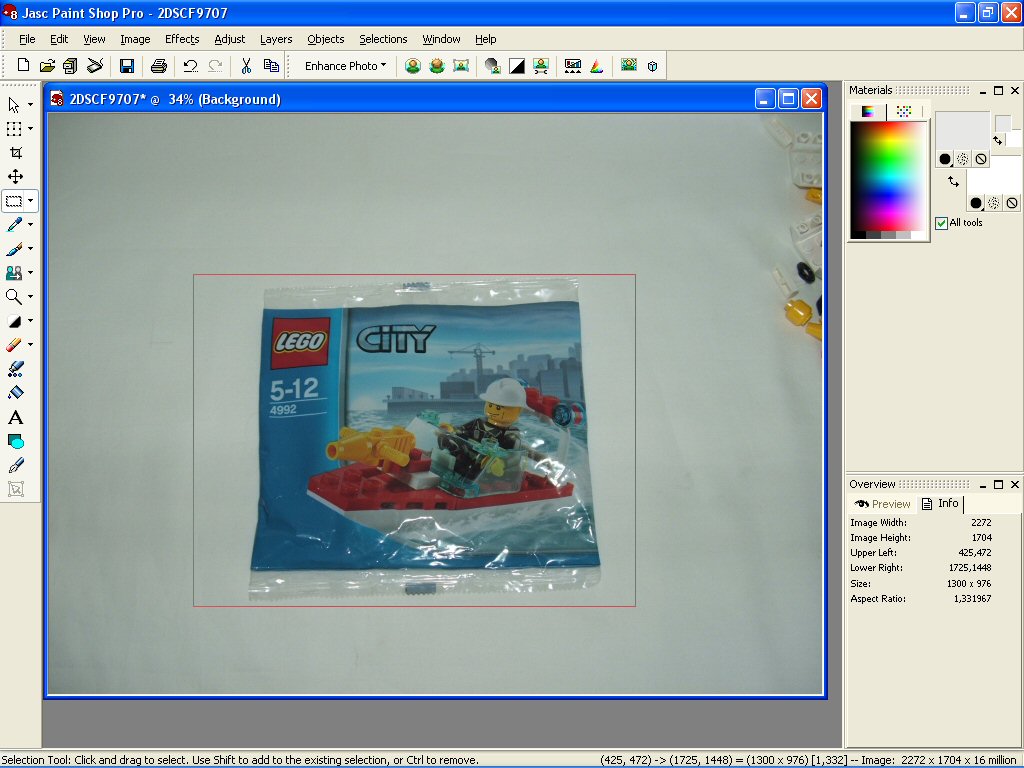The image size is (1024, 768).
Task: Expand the arrow-pointer tool flyout
Action: click(30, 104)
